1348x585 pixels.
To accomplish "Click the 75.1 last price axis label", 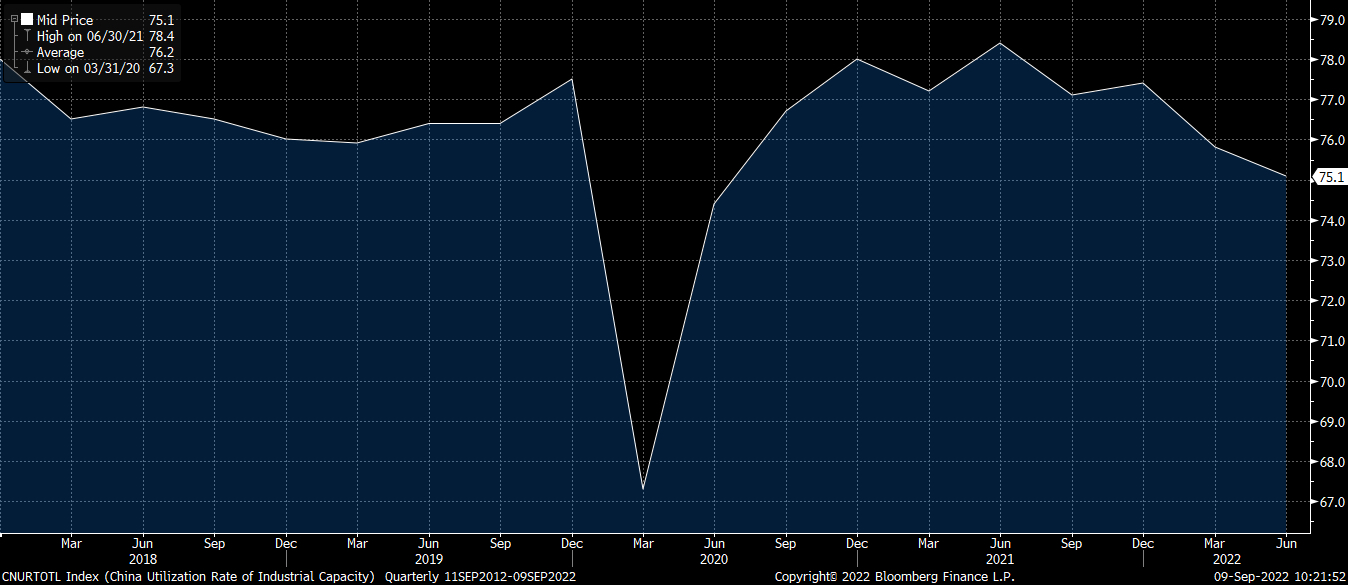I will tap(1331, 177).
